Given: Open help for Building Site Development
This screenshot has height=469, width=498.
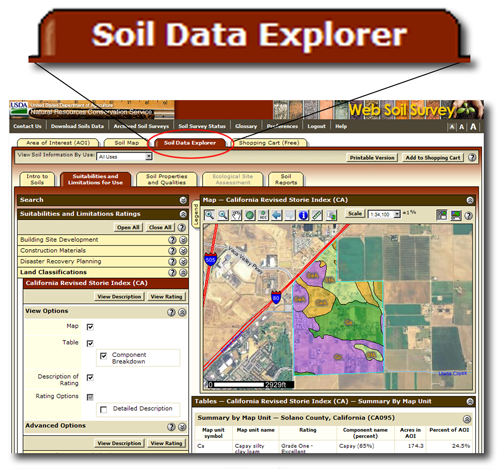Looking at the screenshot, I should click(172, 240).
